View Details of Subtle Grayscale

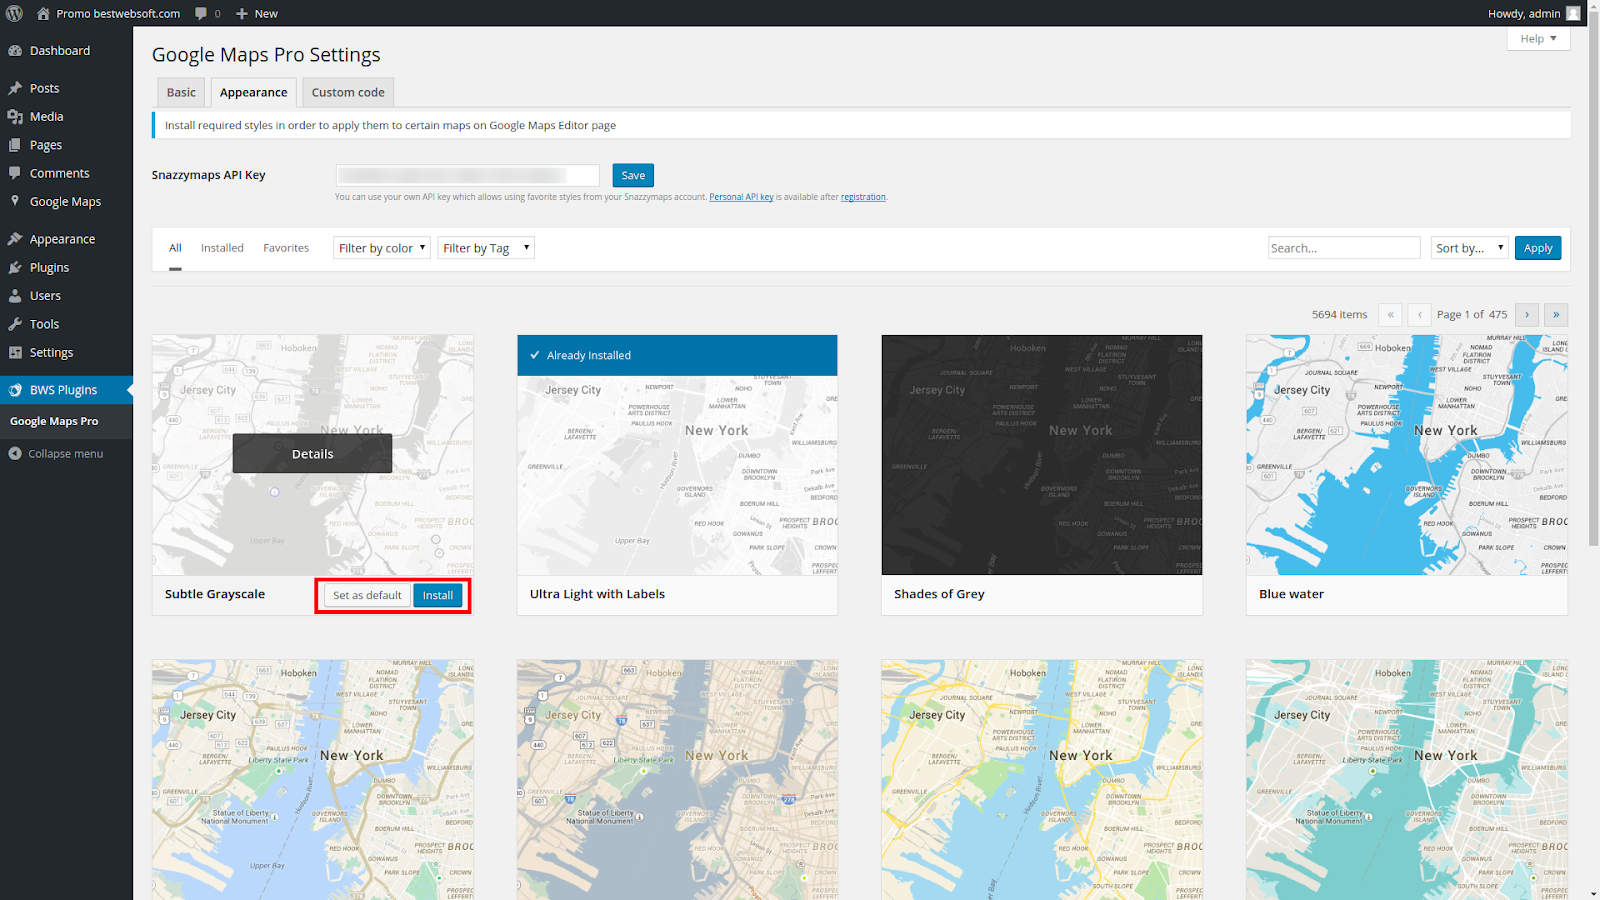(312, 454)
